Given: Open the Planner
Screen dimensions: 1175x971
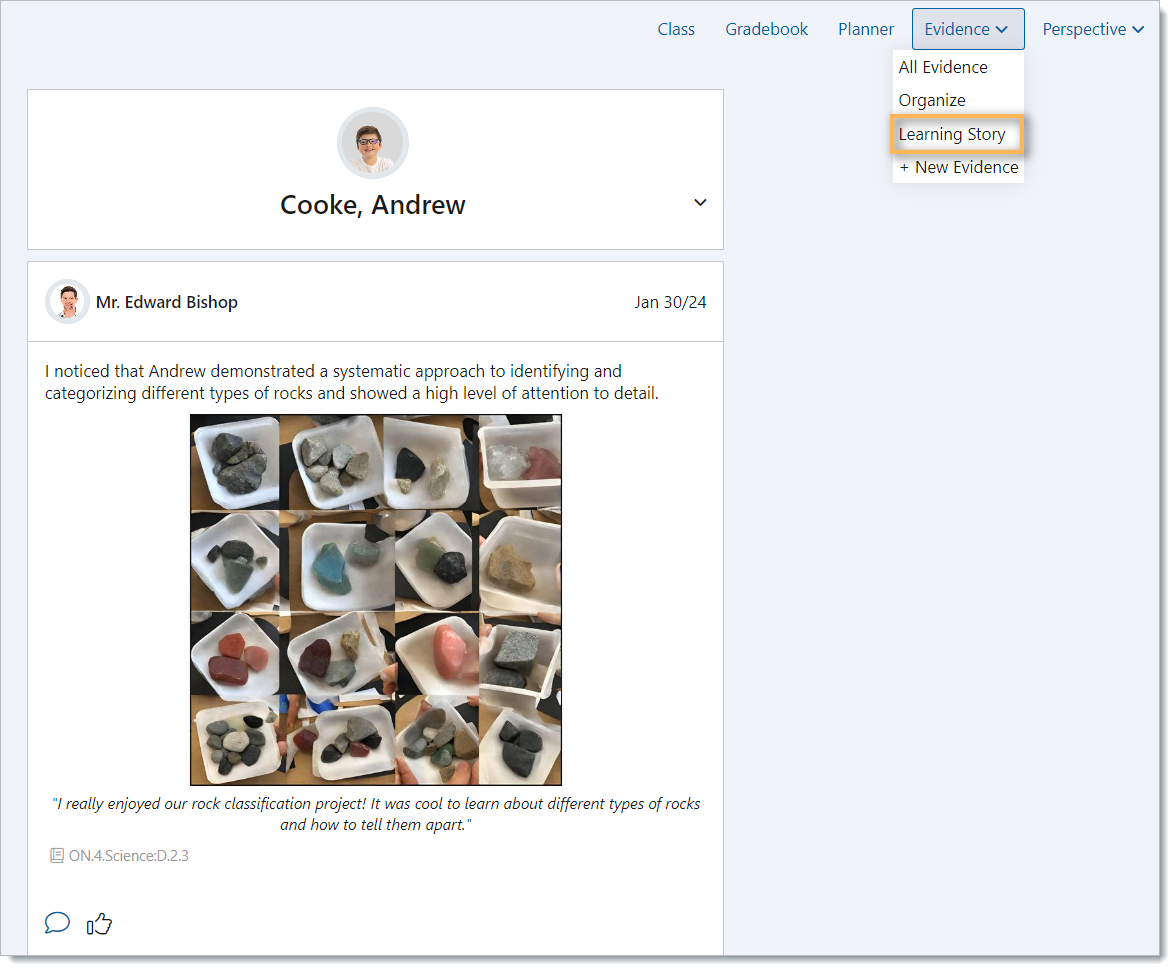Looking at the screenshot, I should pyautogui.click(x=866, y=29).
